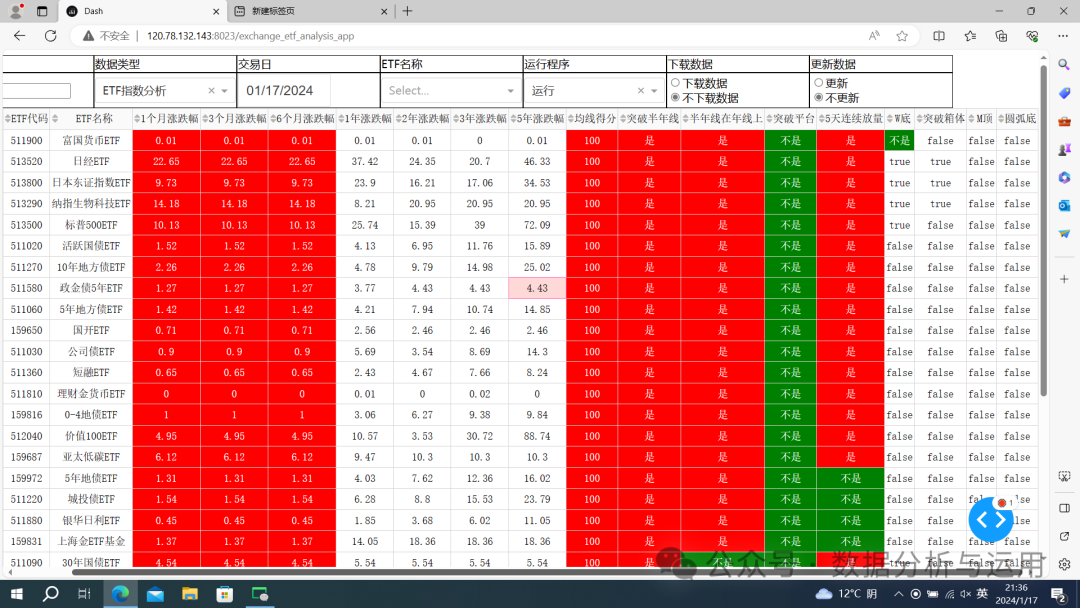The width and height of the screenshot is (1080, 608).
Task: Clear the 运行 selection
Action: point(641,90)
